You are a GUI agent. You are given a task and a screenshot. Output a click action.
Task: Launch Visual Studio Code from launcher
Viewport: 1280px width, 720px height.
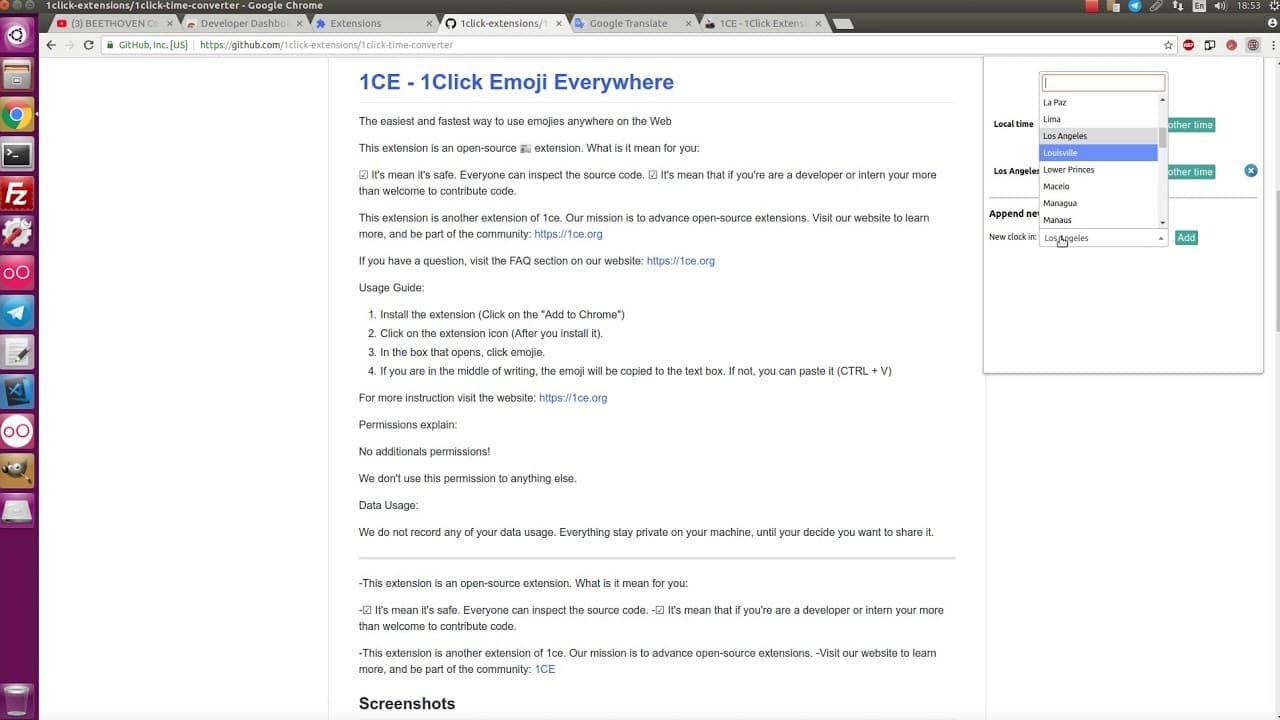tap(17, 391)
